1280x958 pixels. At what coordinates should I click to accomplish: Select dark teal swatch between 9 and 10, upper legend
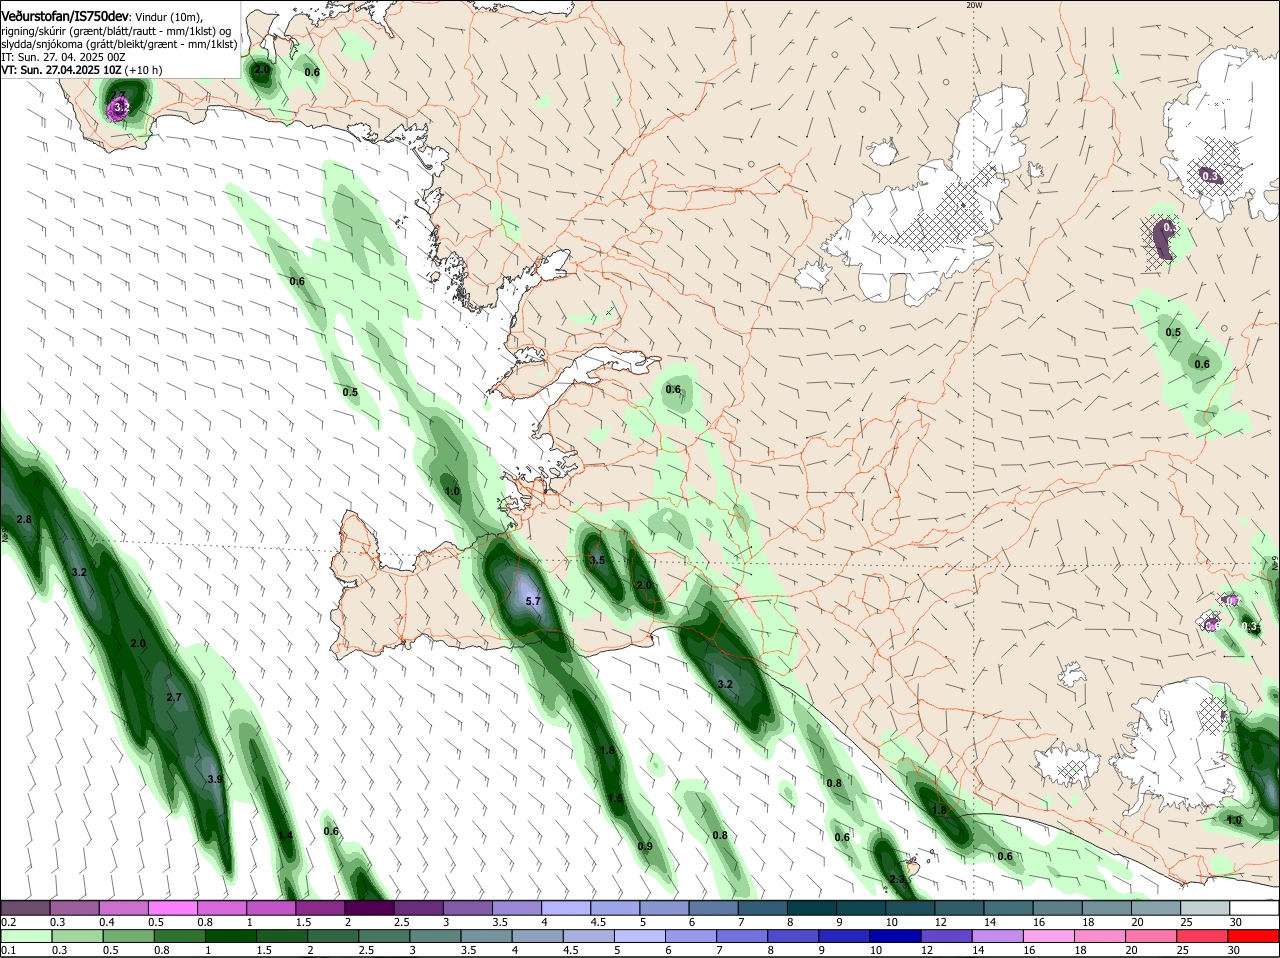pyautogui.click(x=861, y=907)
